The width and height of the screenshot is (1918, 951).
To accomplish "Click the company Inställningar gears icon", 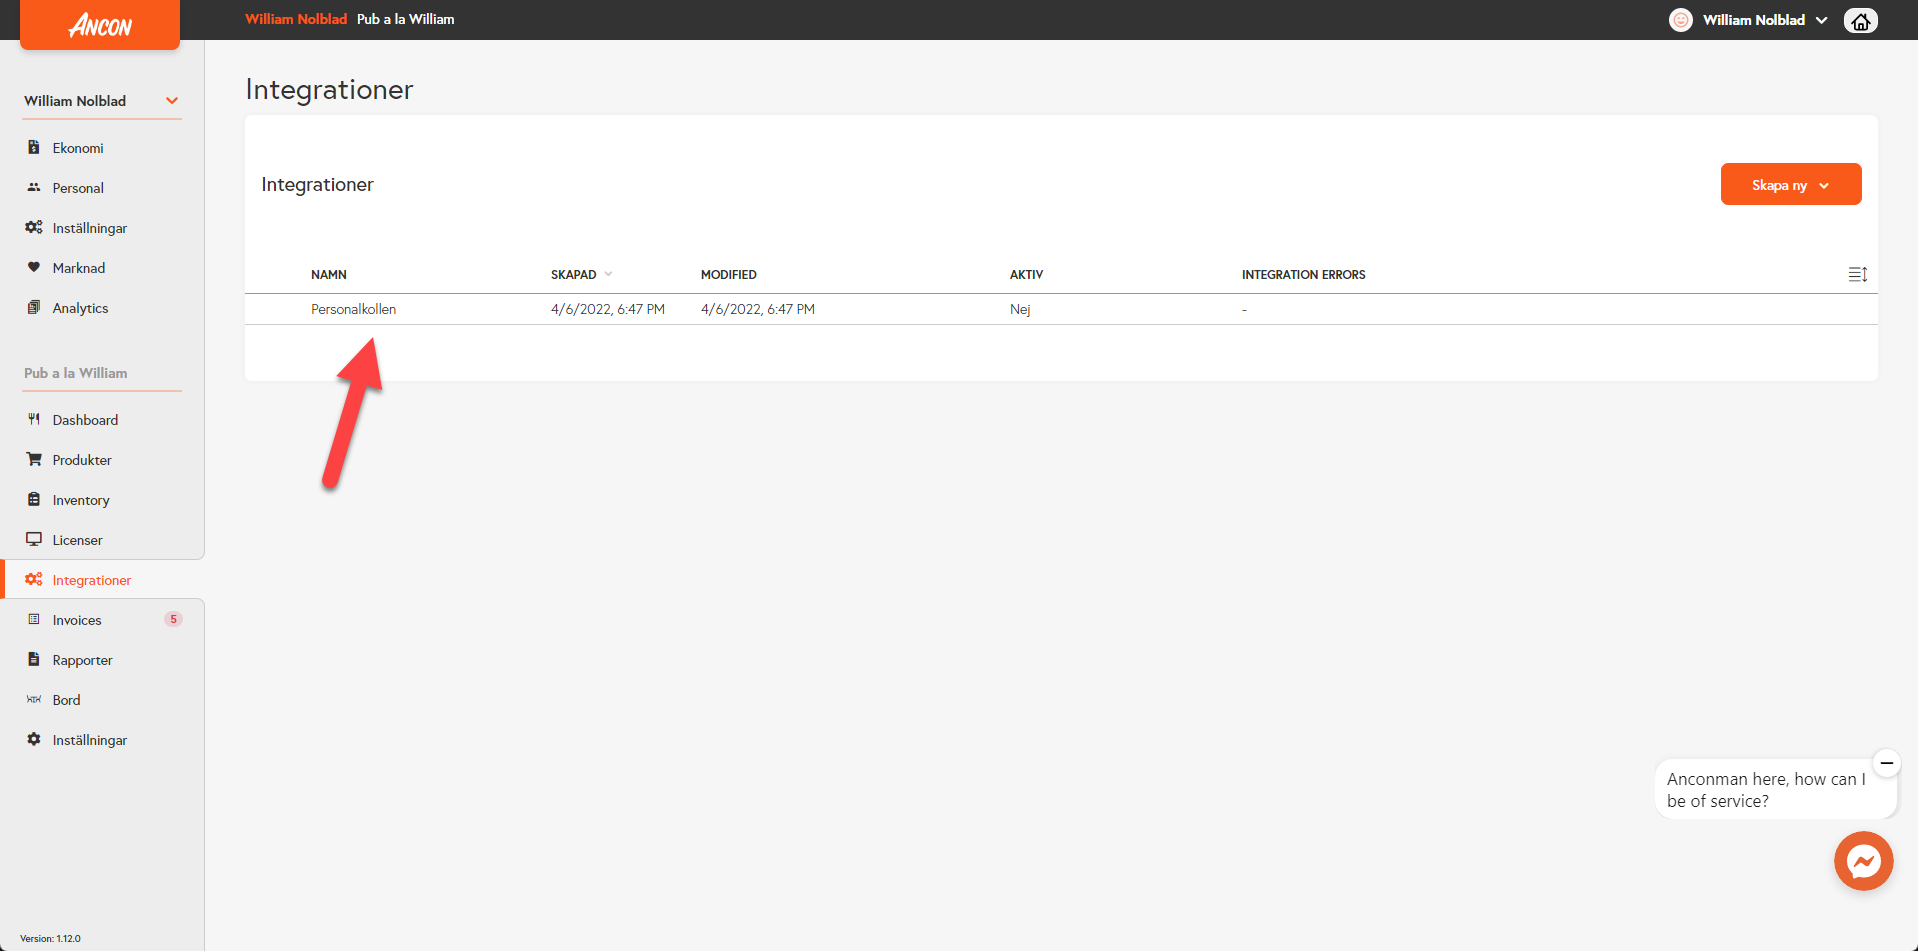I will 34,227.
